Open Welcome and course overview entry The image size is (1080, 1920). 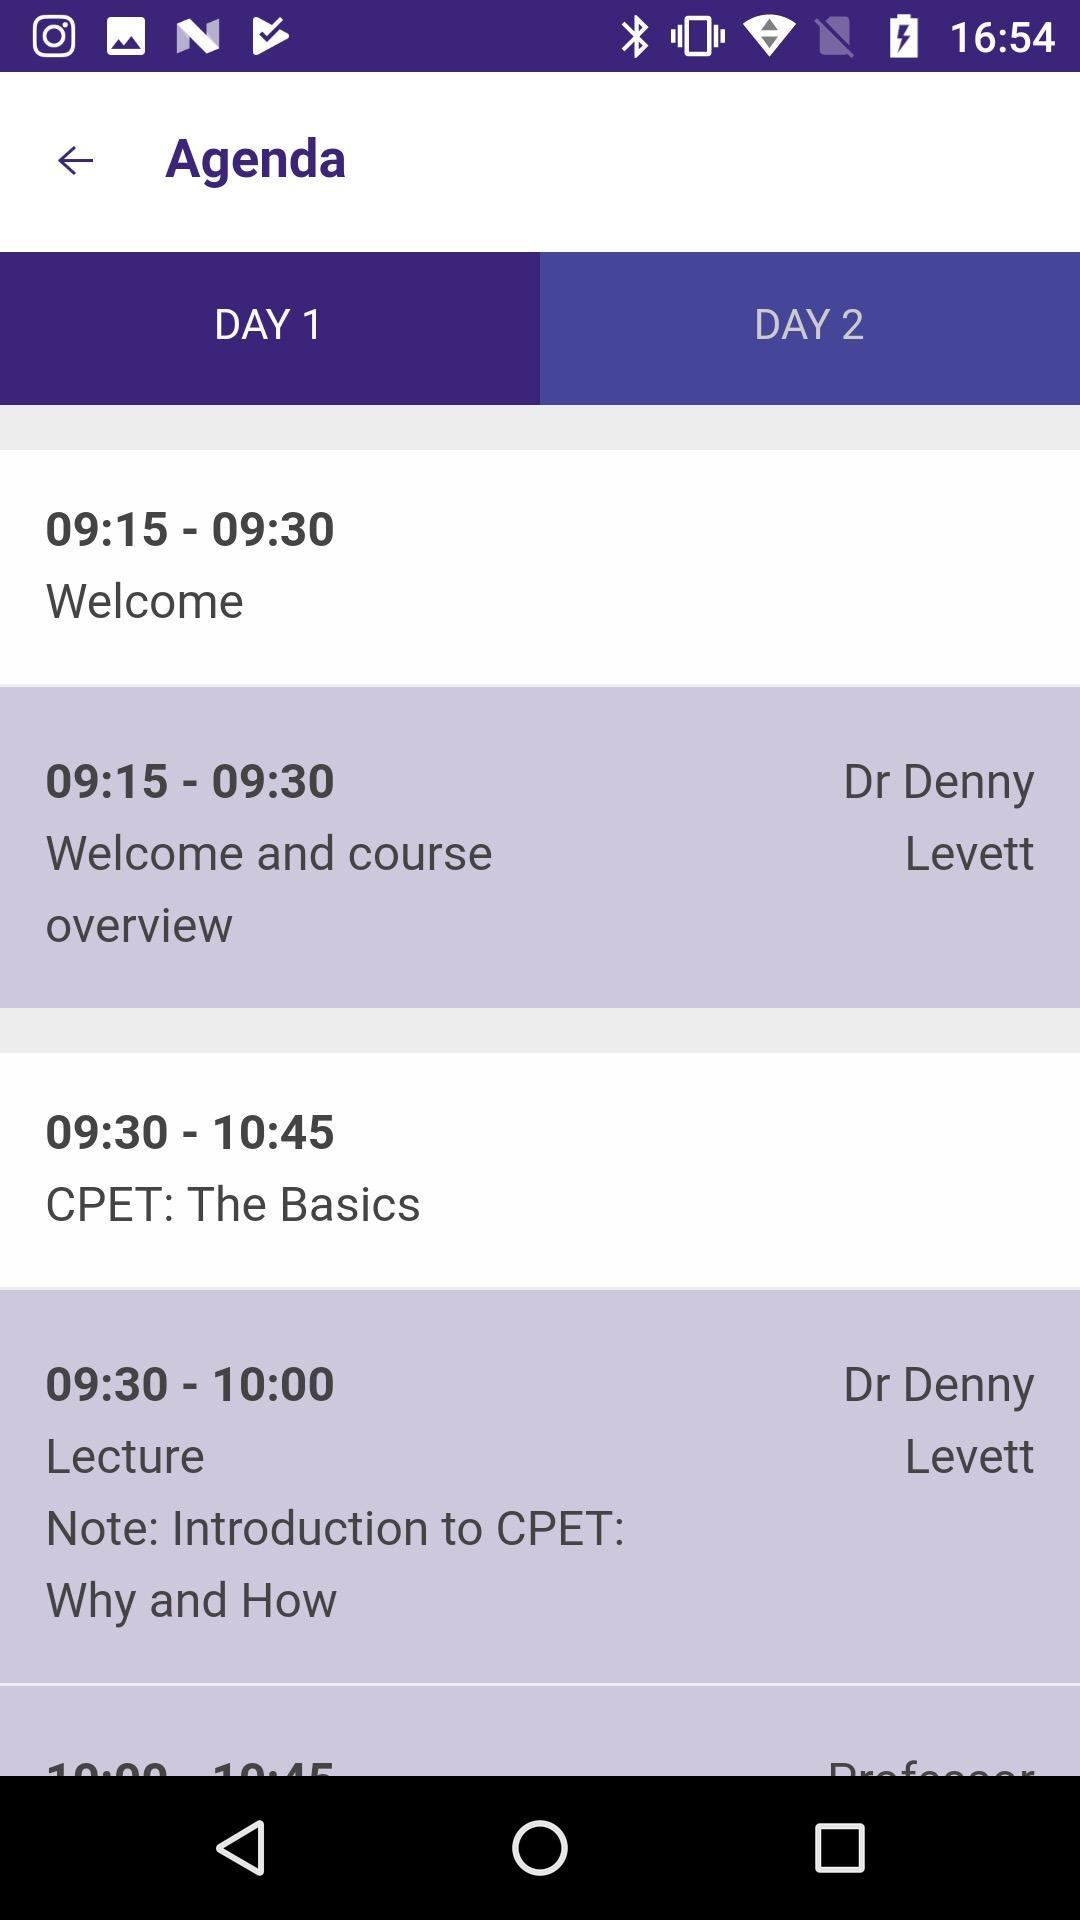(x=540, y=849)
